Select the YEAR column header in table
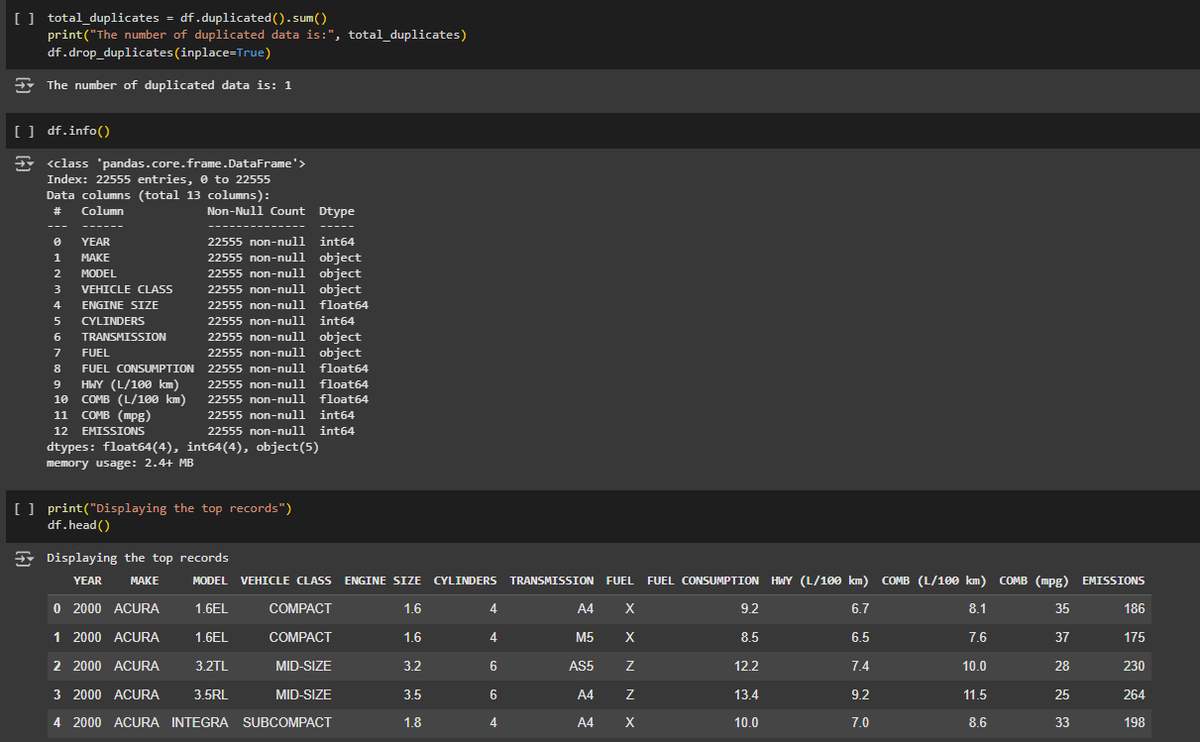The image size is (1200, 742). coord(88,581)
